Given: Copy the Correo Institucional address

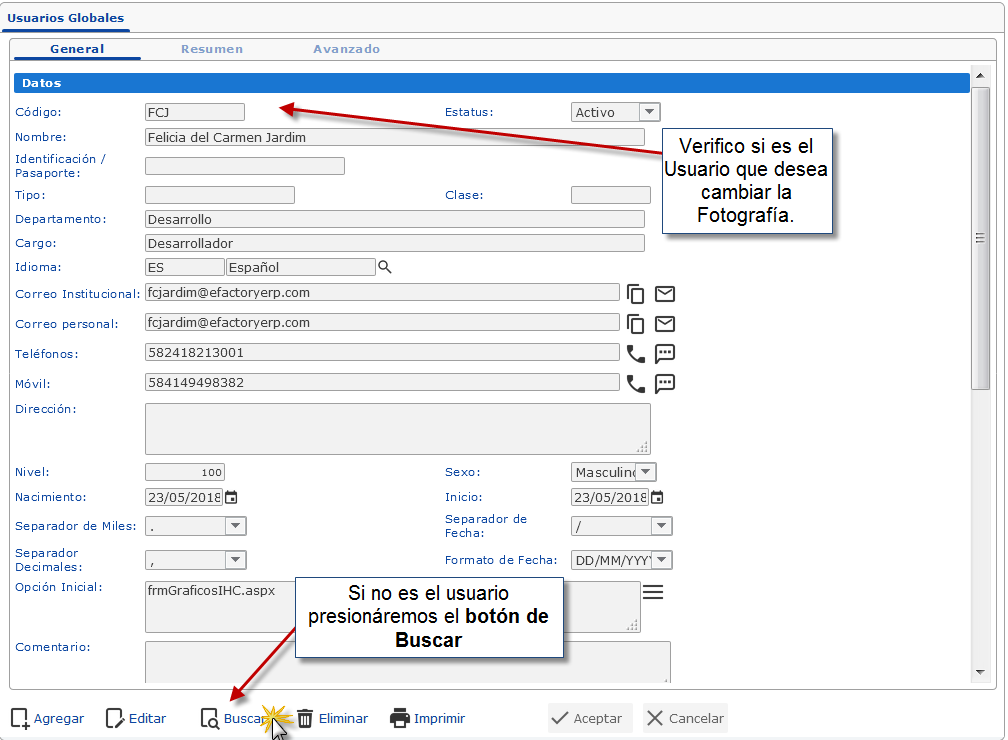Looking at the screenshot, I should point(636,294).
